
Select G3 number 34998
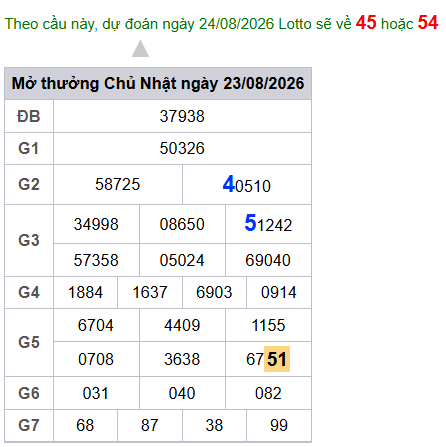pyautogui.click(x=96, y=224)
